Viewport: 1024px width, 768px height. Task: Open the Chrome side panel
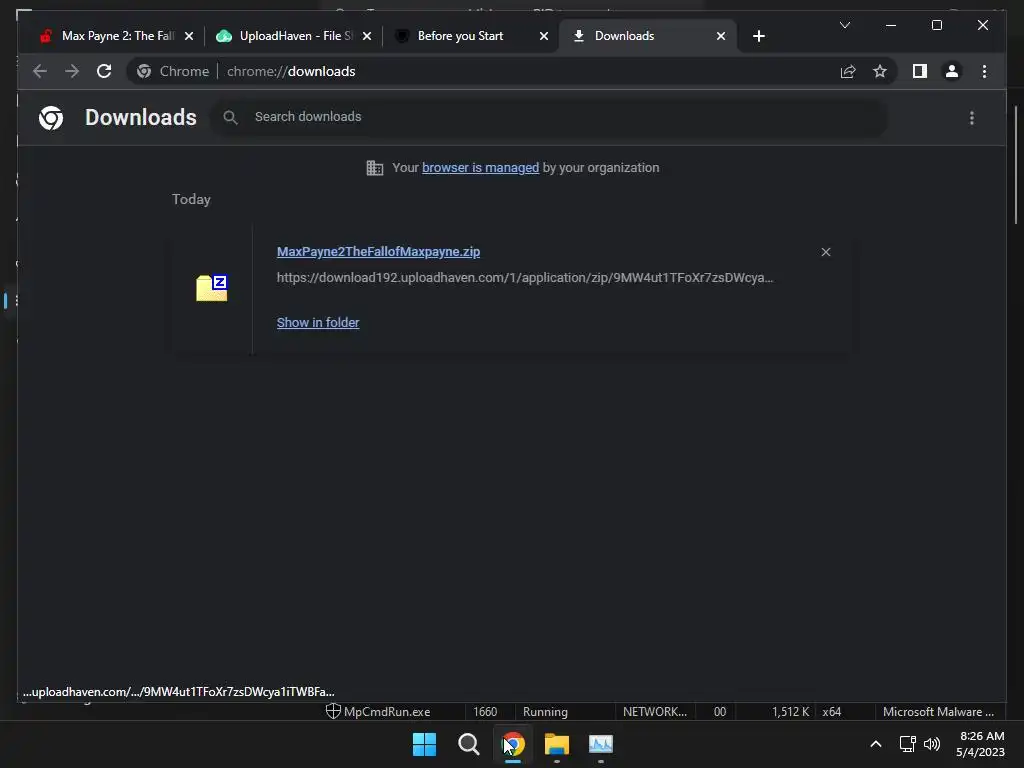(920, 71)
